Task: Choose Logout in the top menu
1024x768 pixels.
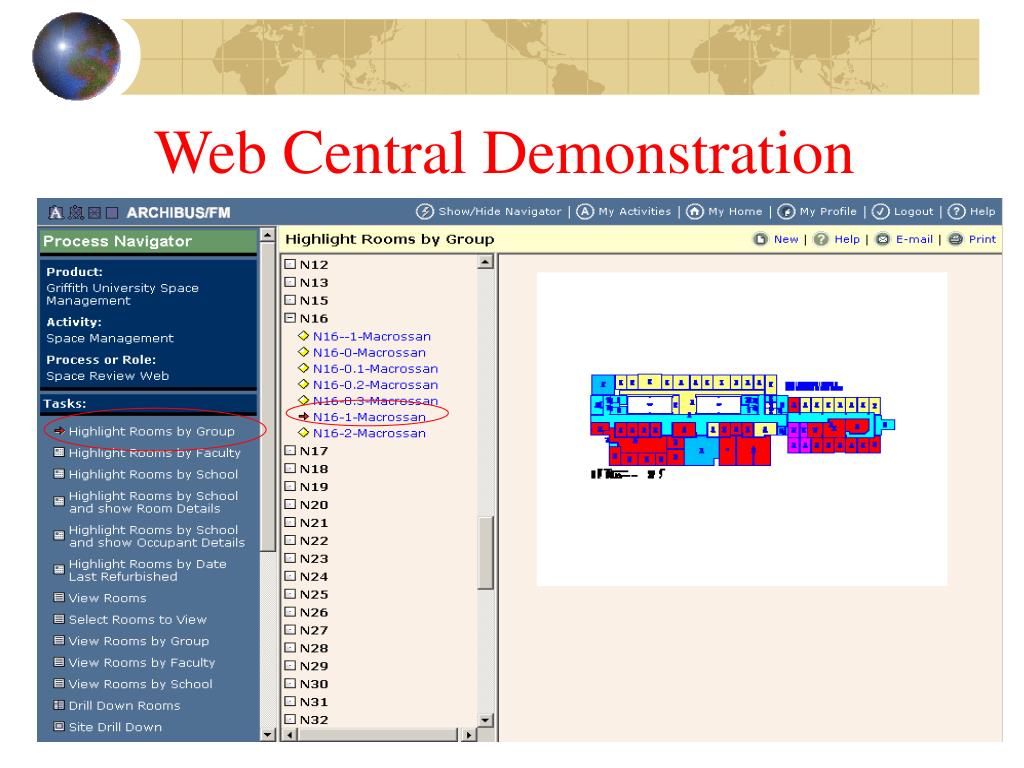Action: pos(914,212)
